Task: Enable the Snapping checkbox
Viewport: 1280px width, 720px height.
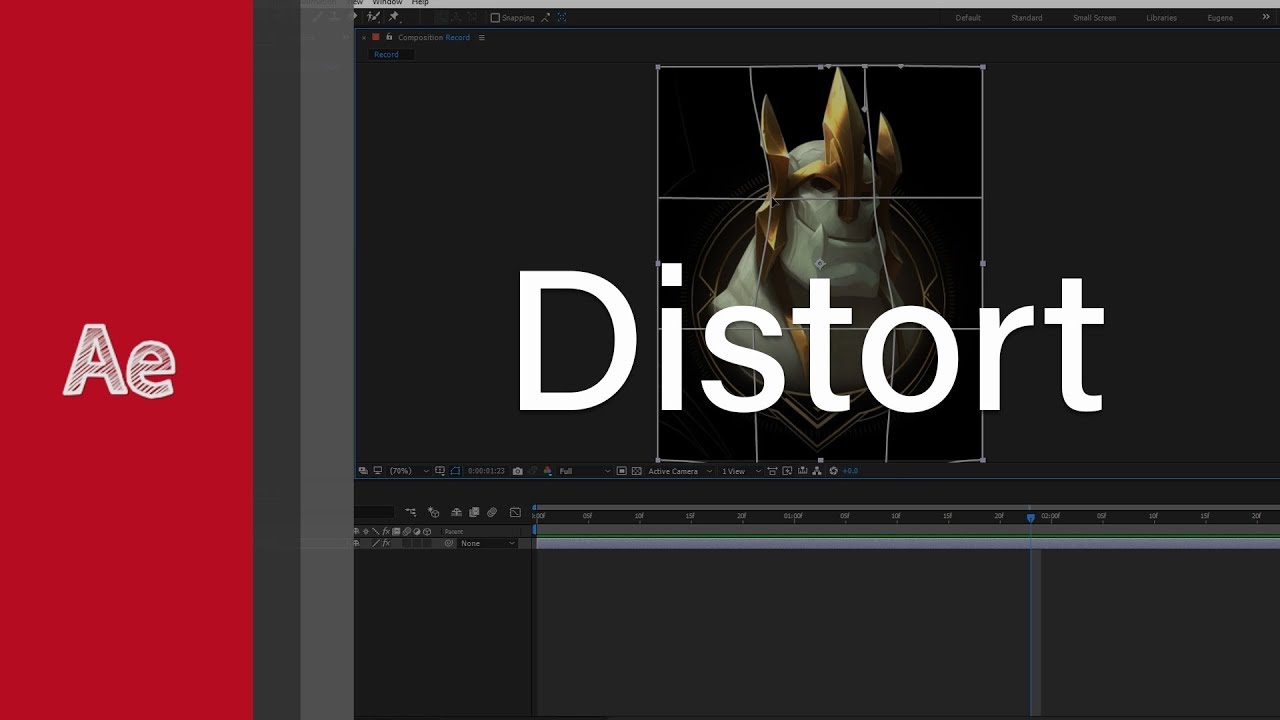Action: point(495,18)
